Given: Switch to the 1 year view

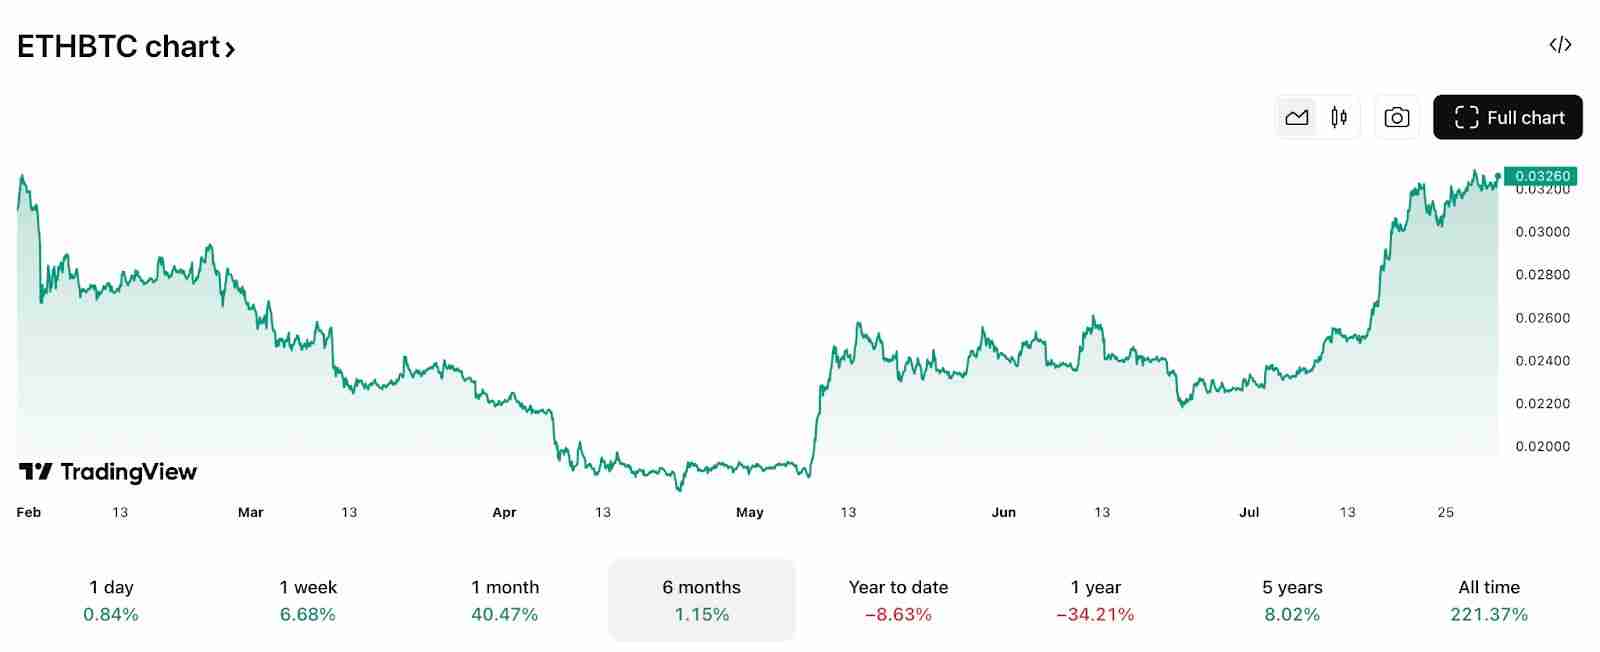Looking at the screenshot, I should click(1094, 600).
